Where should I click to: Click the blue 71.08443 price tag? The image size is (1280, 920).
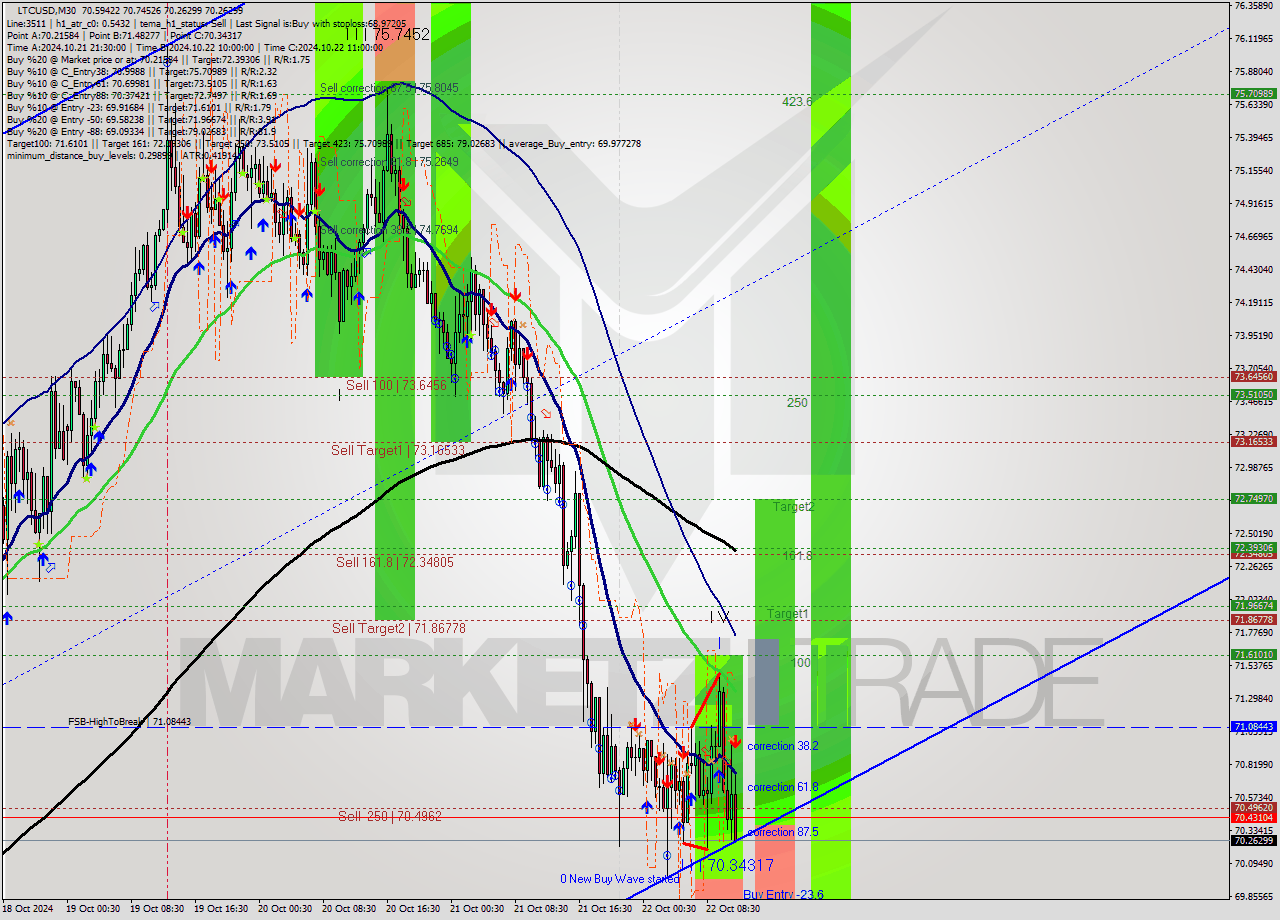[x=1253, y=727]
